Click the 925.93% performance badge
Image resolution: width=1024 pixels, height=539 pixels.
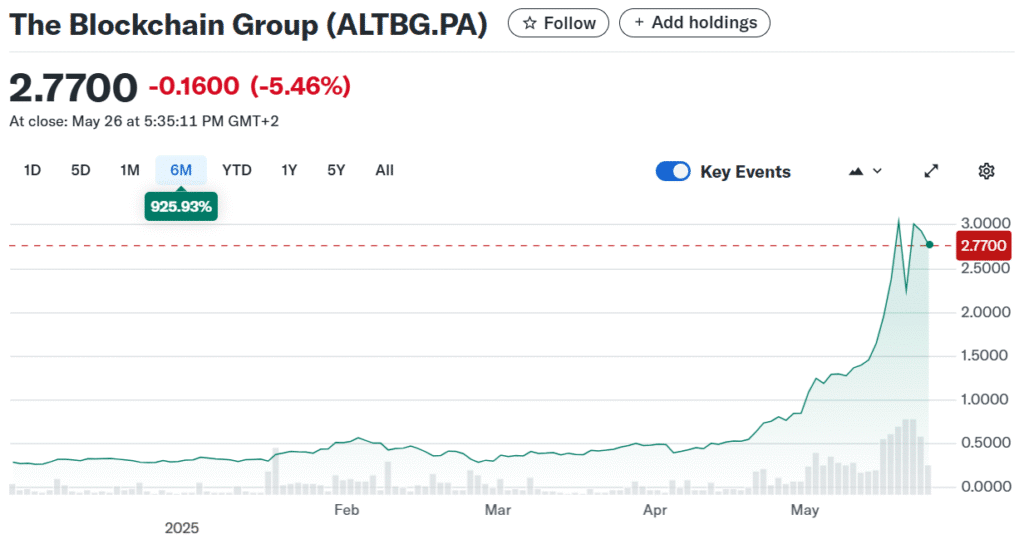(x=181, y=207)
